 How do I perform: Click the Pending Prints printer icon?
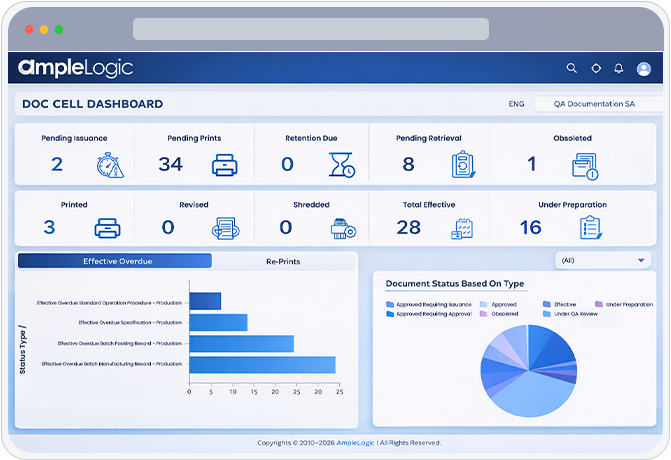click(x=225, y=165)
